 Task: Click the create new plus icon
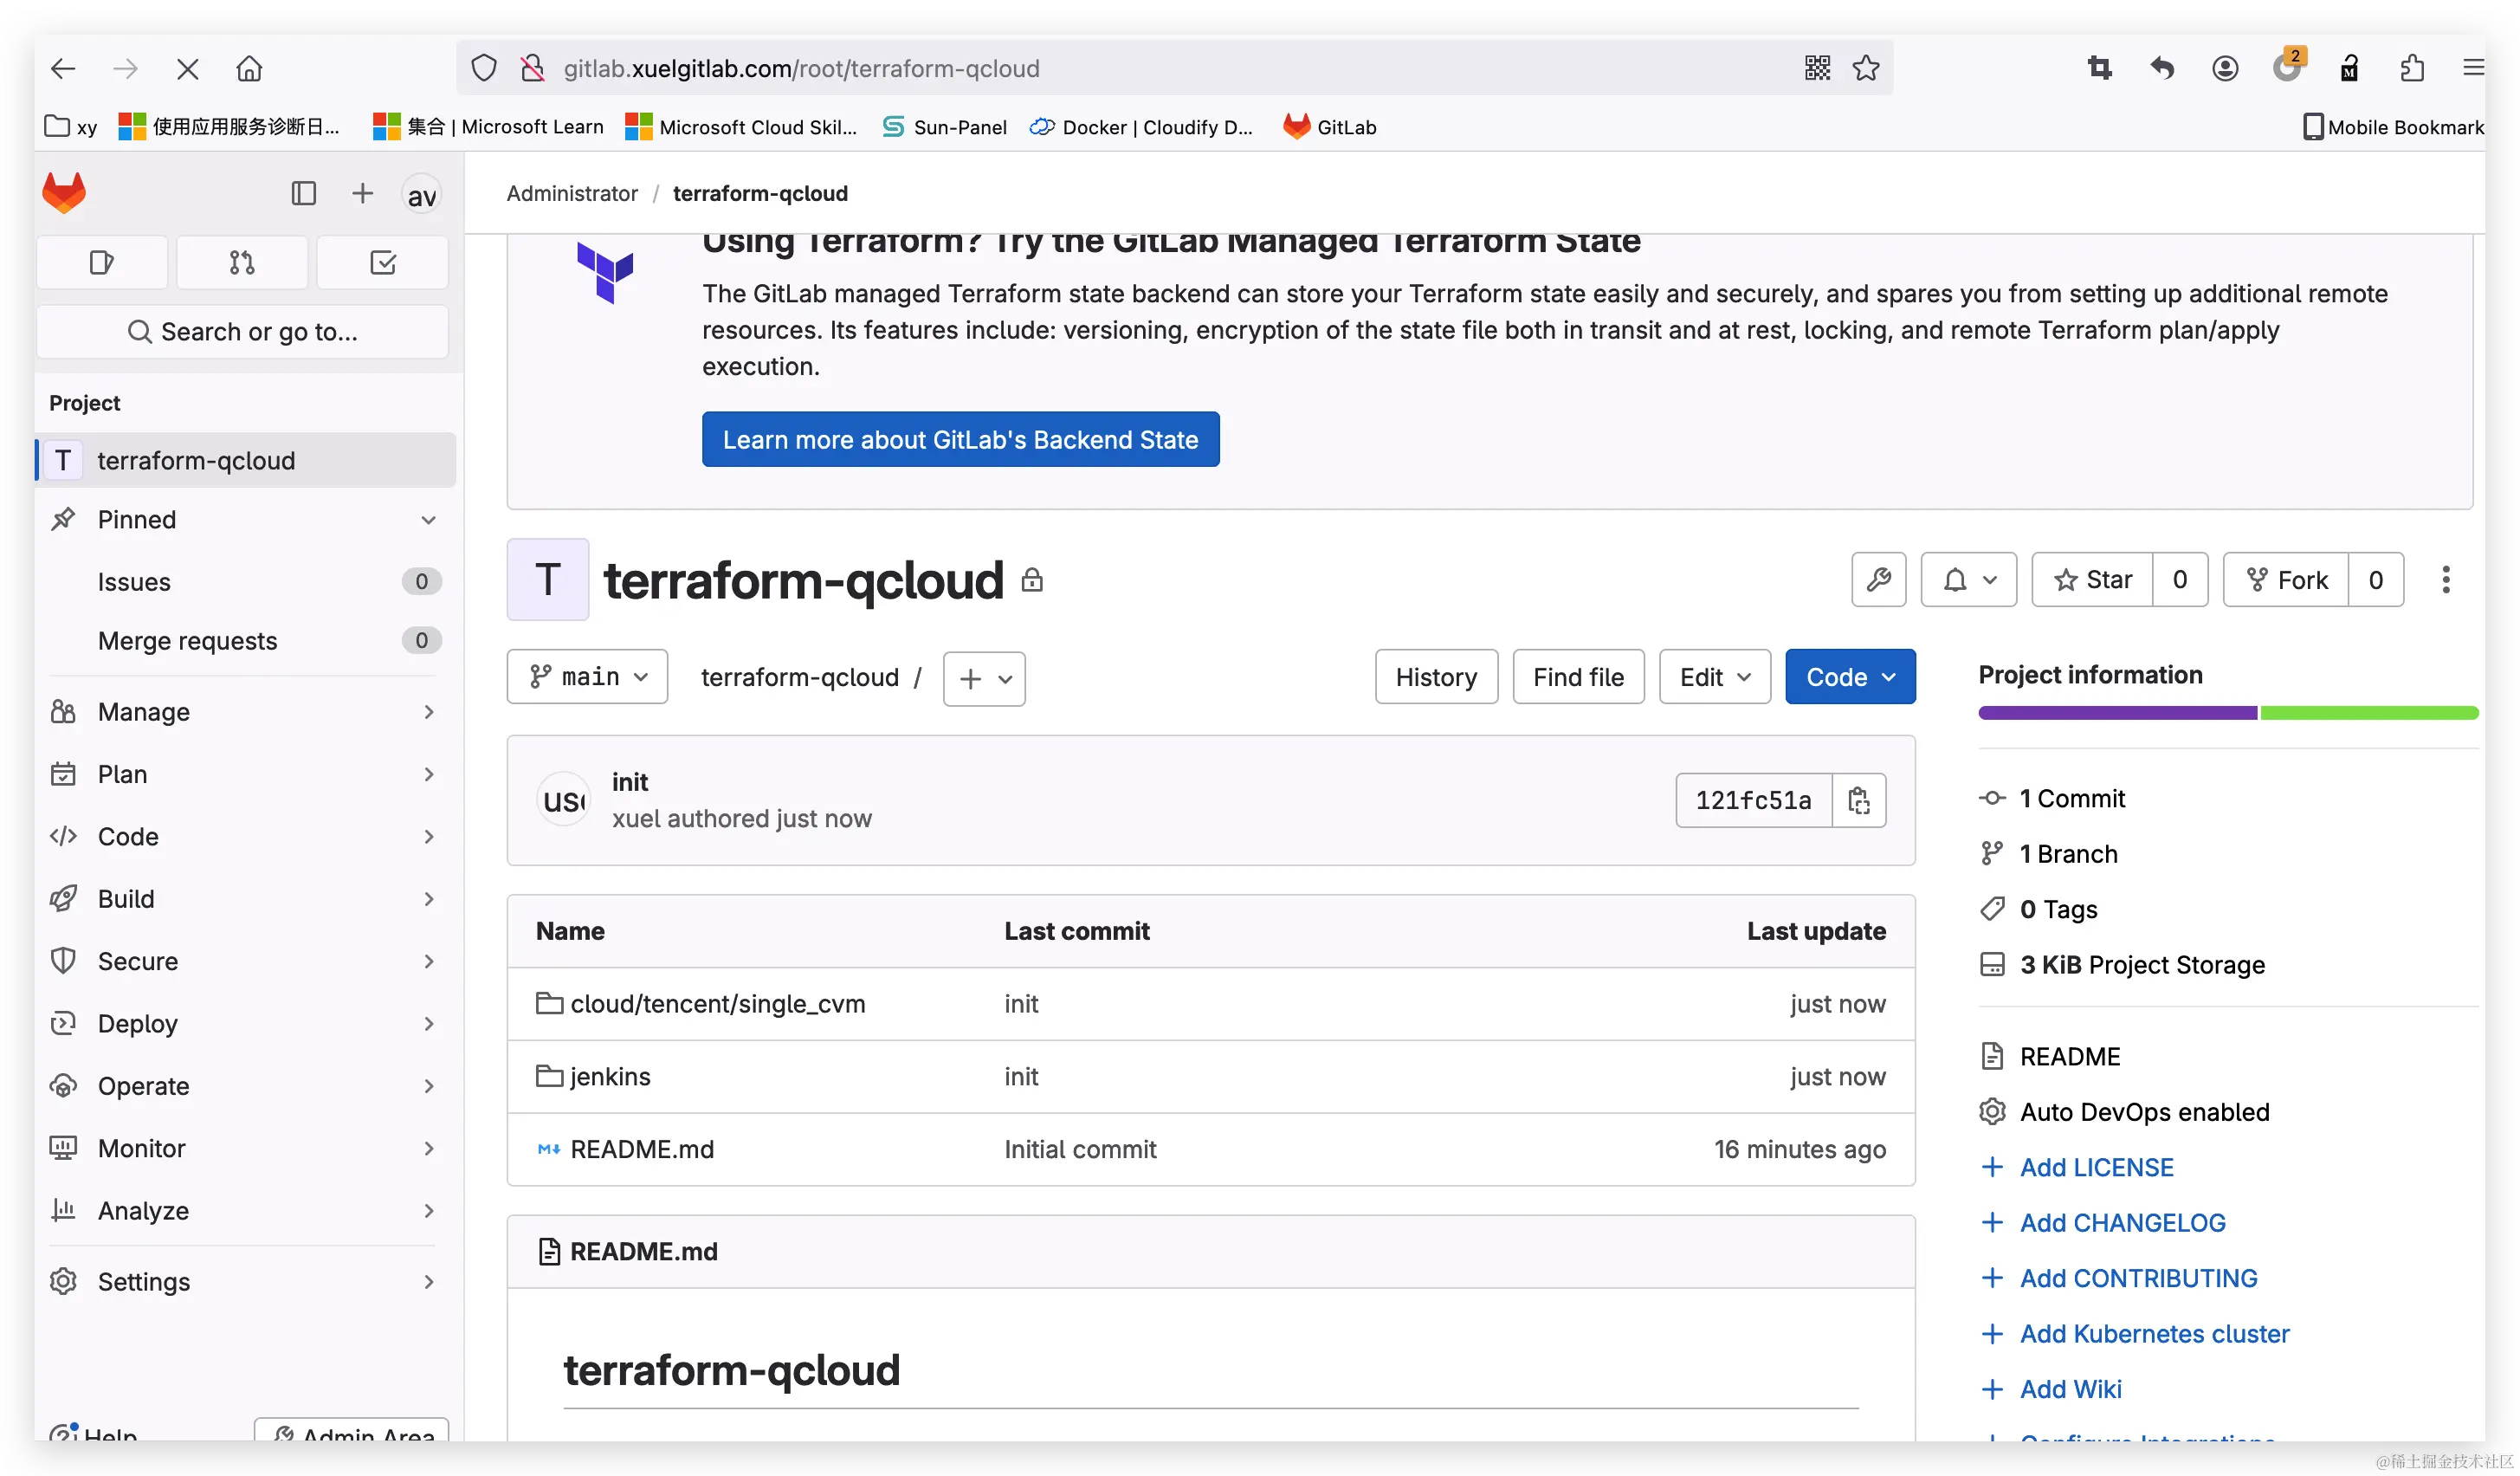[362, 193]
